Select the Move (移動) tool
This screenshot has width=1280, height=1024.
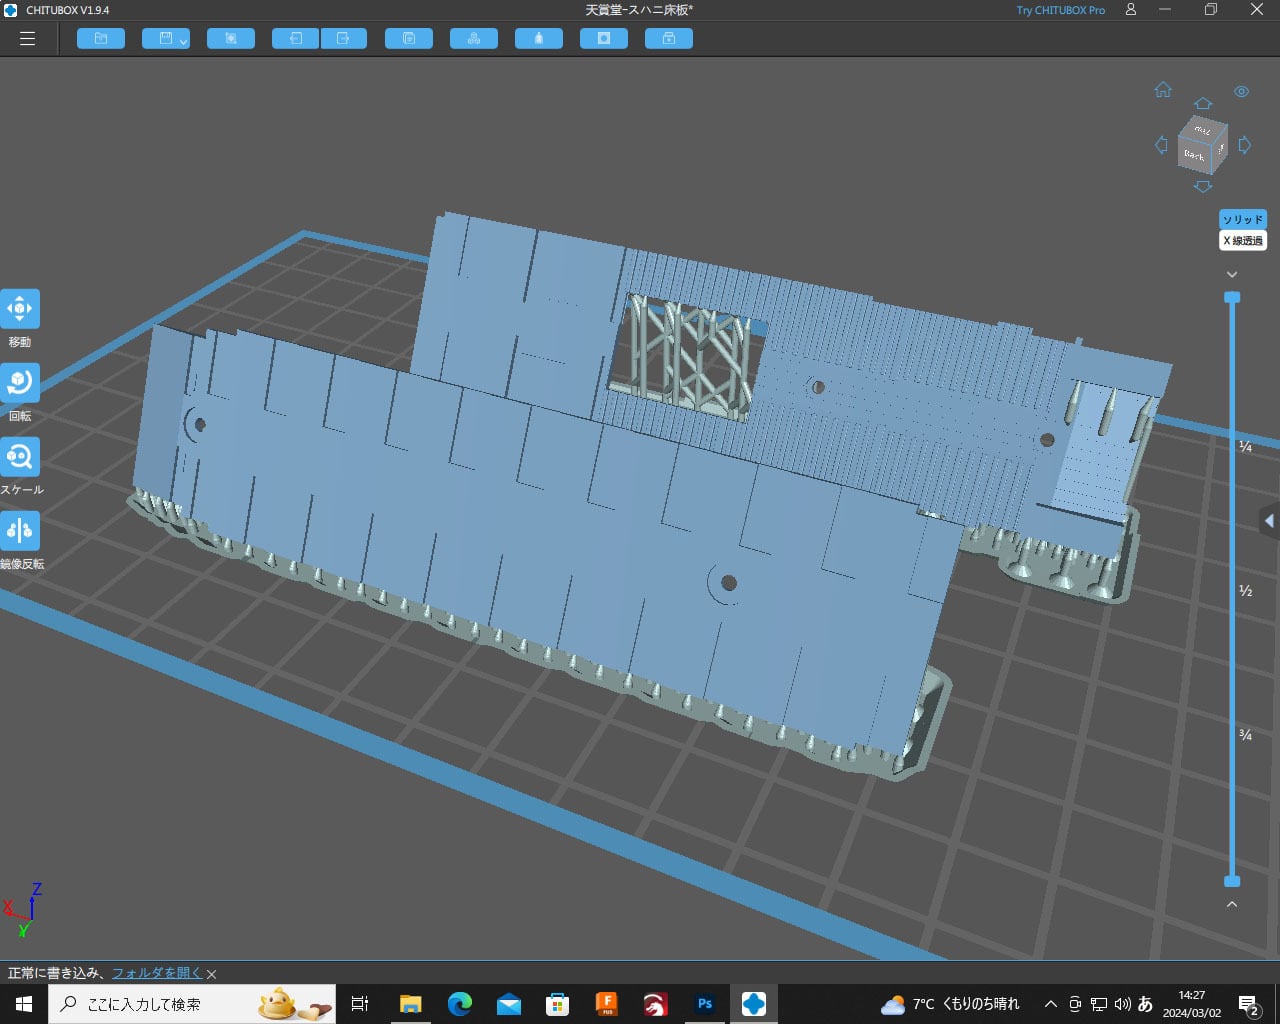pyautogui.click(x=20, y=309)
